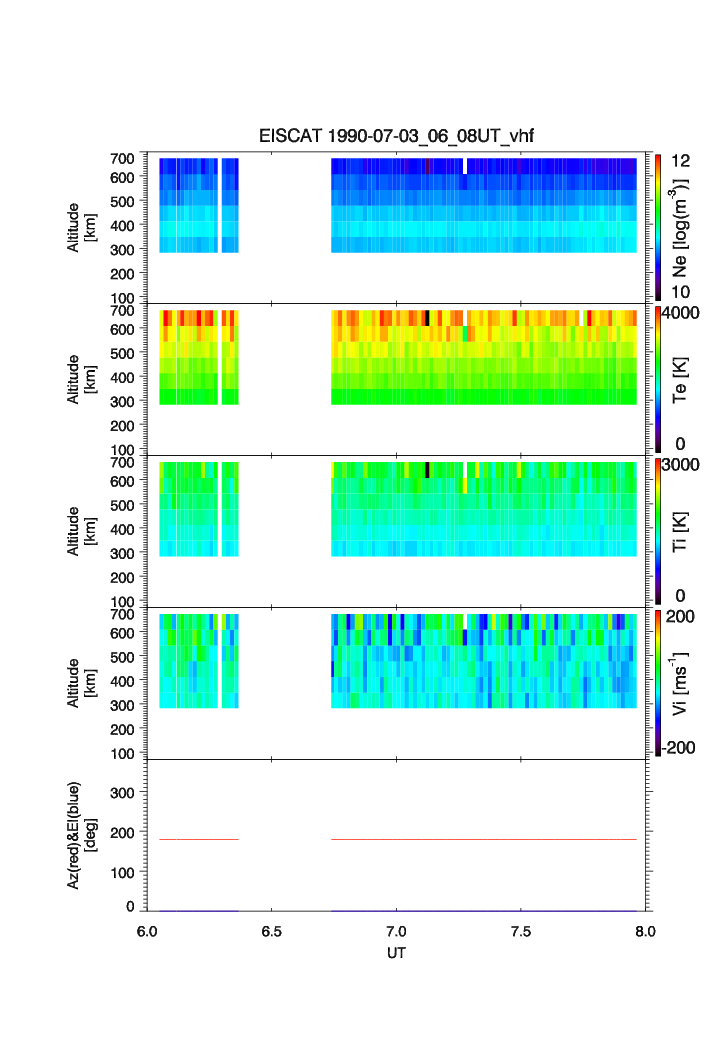Click the Ti color bar
The image size is (708, 1063).
click(658, 531)
